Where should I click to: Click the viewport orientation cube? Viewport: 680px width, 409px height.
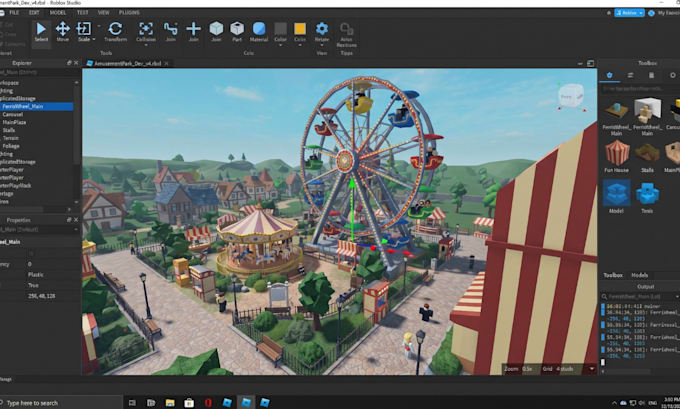tap(571, 96)
